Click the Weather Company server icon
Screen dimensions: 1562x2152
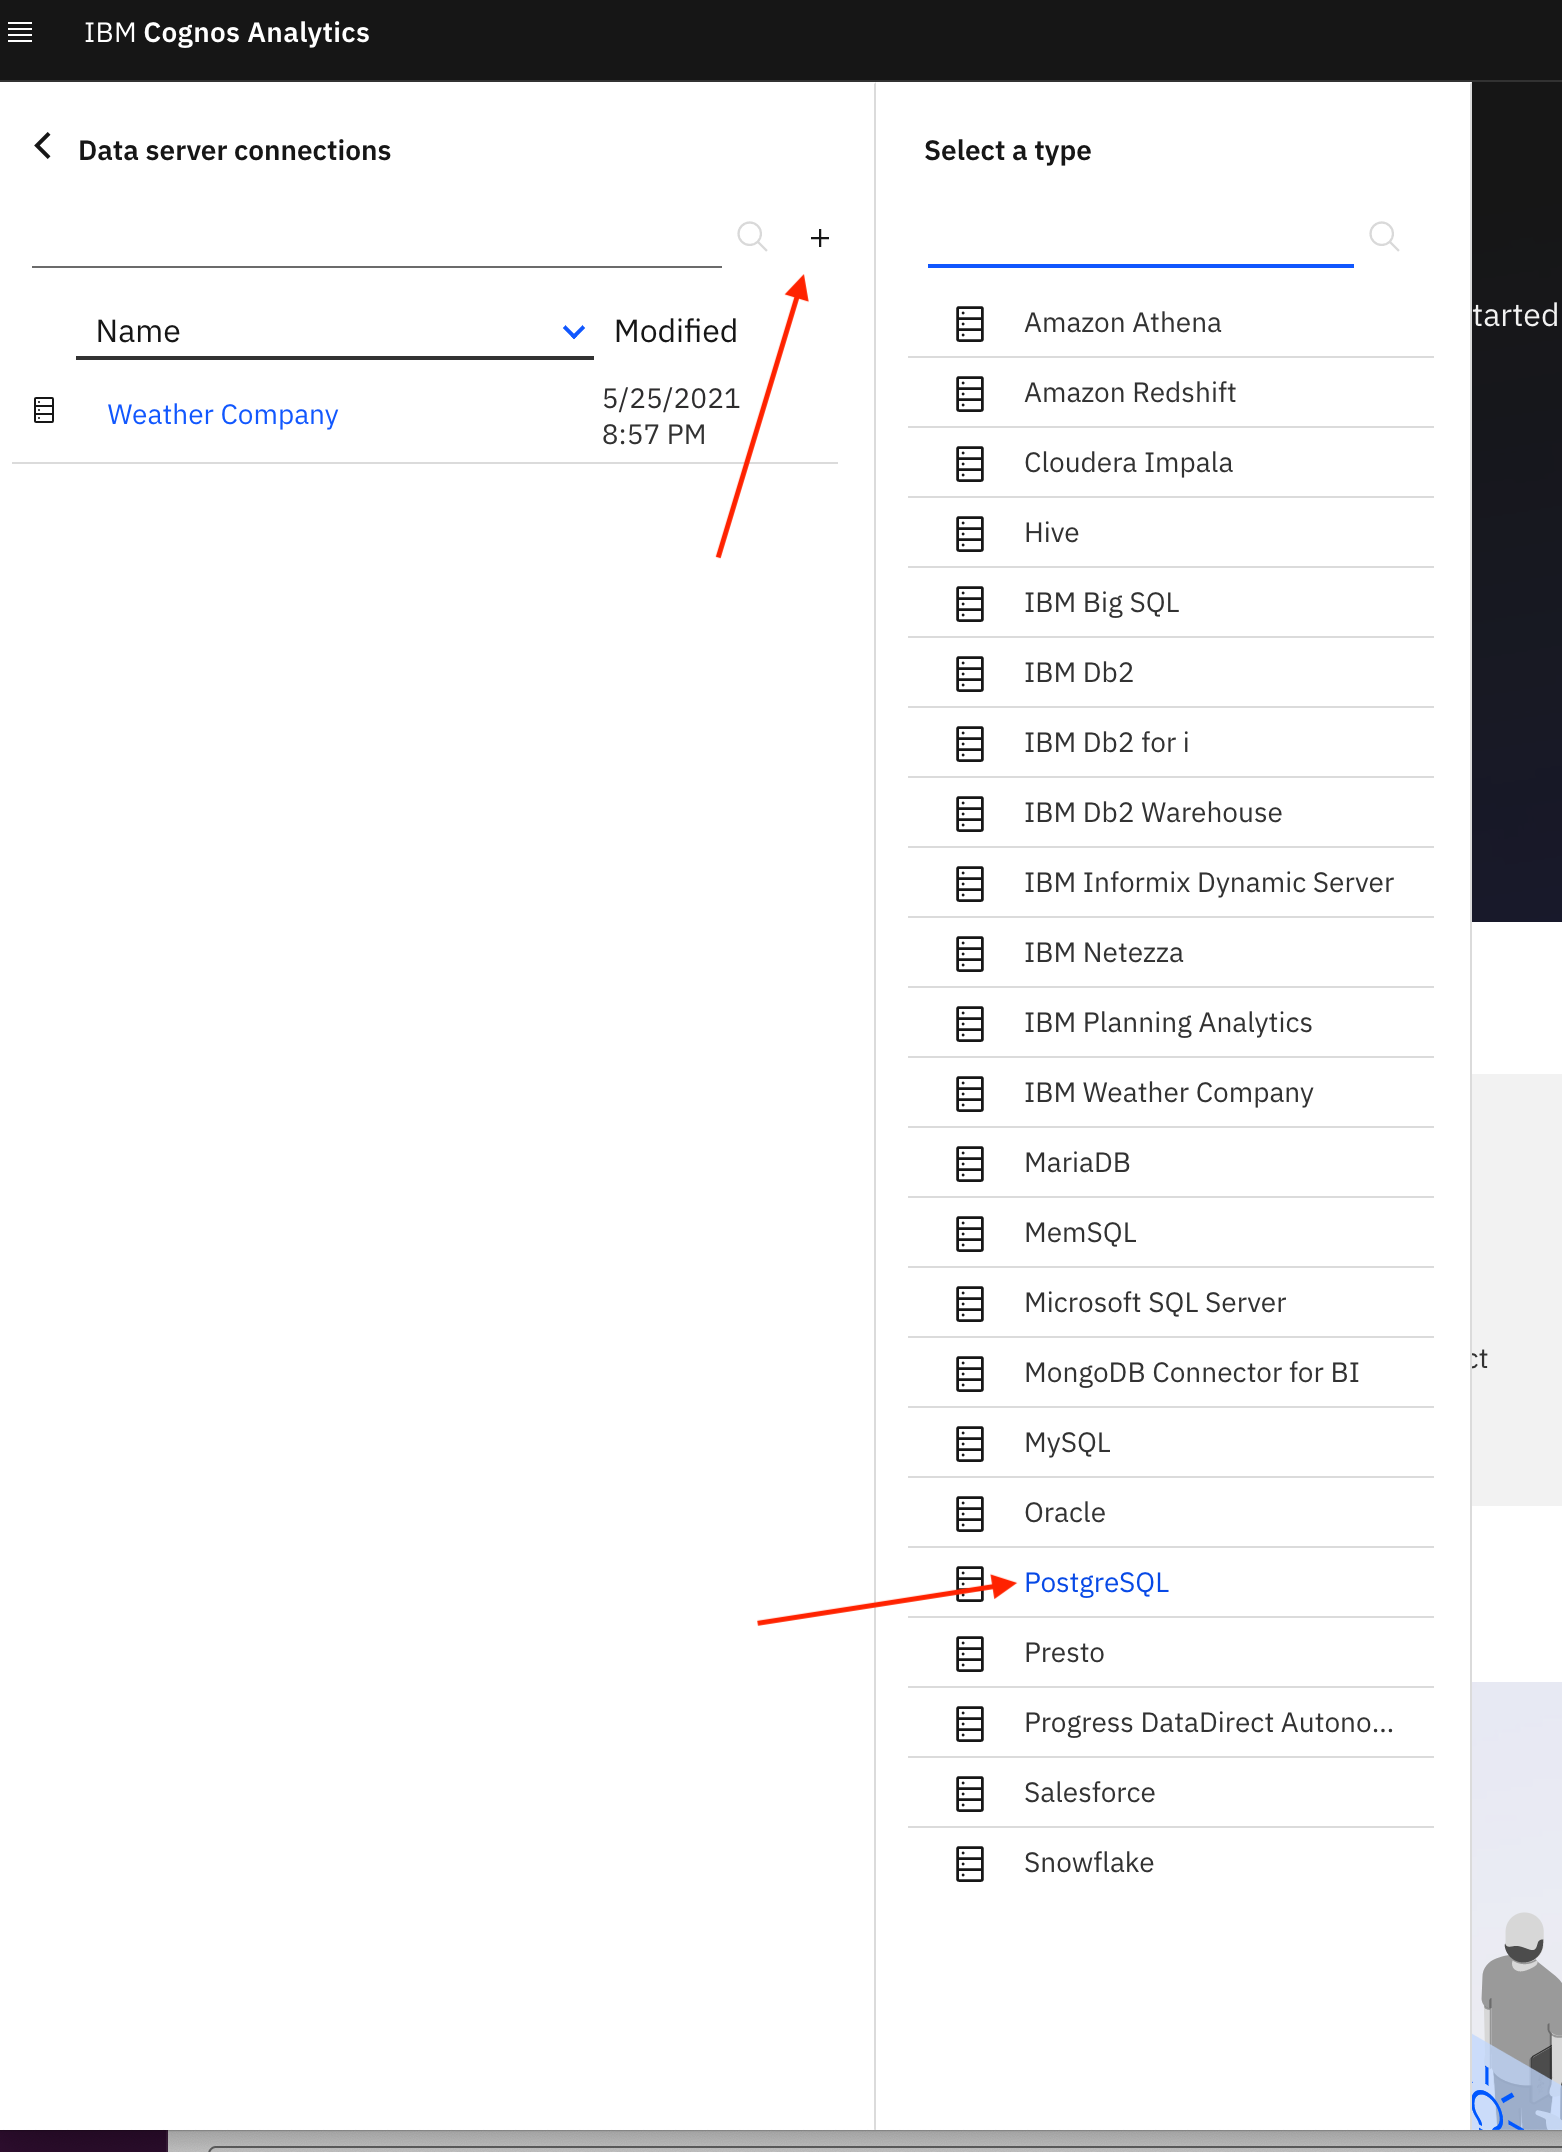[x=44, y=410]
